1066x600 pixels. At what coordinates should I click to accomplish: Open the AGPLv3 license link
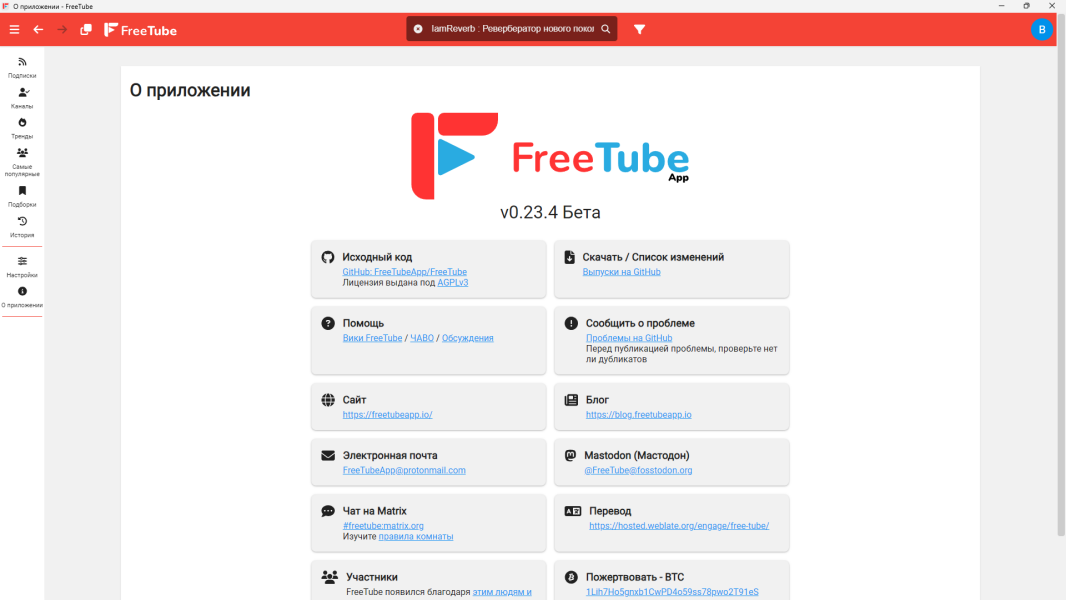click(x=453, y=283)
